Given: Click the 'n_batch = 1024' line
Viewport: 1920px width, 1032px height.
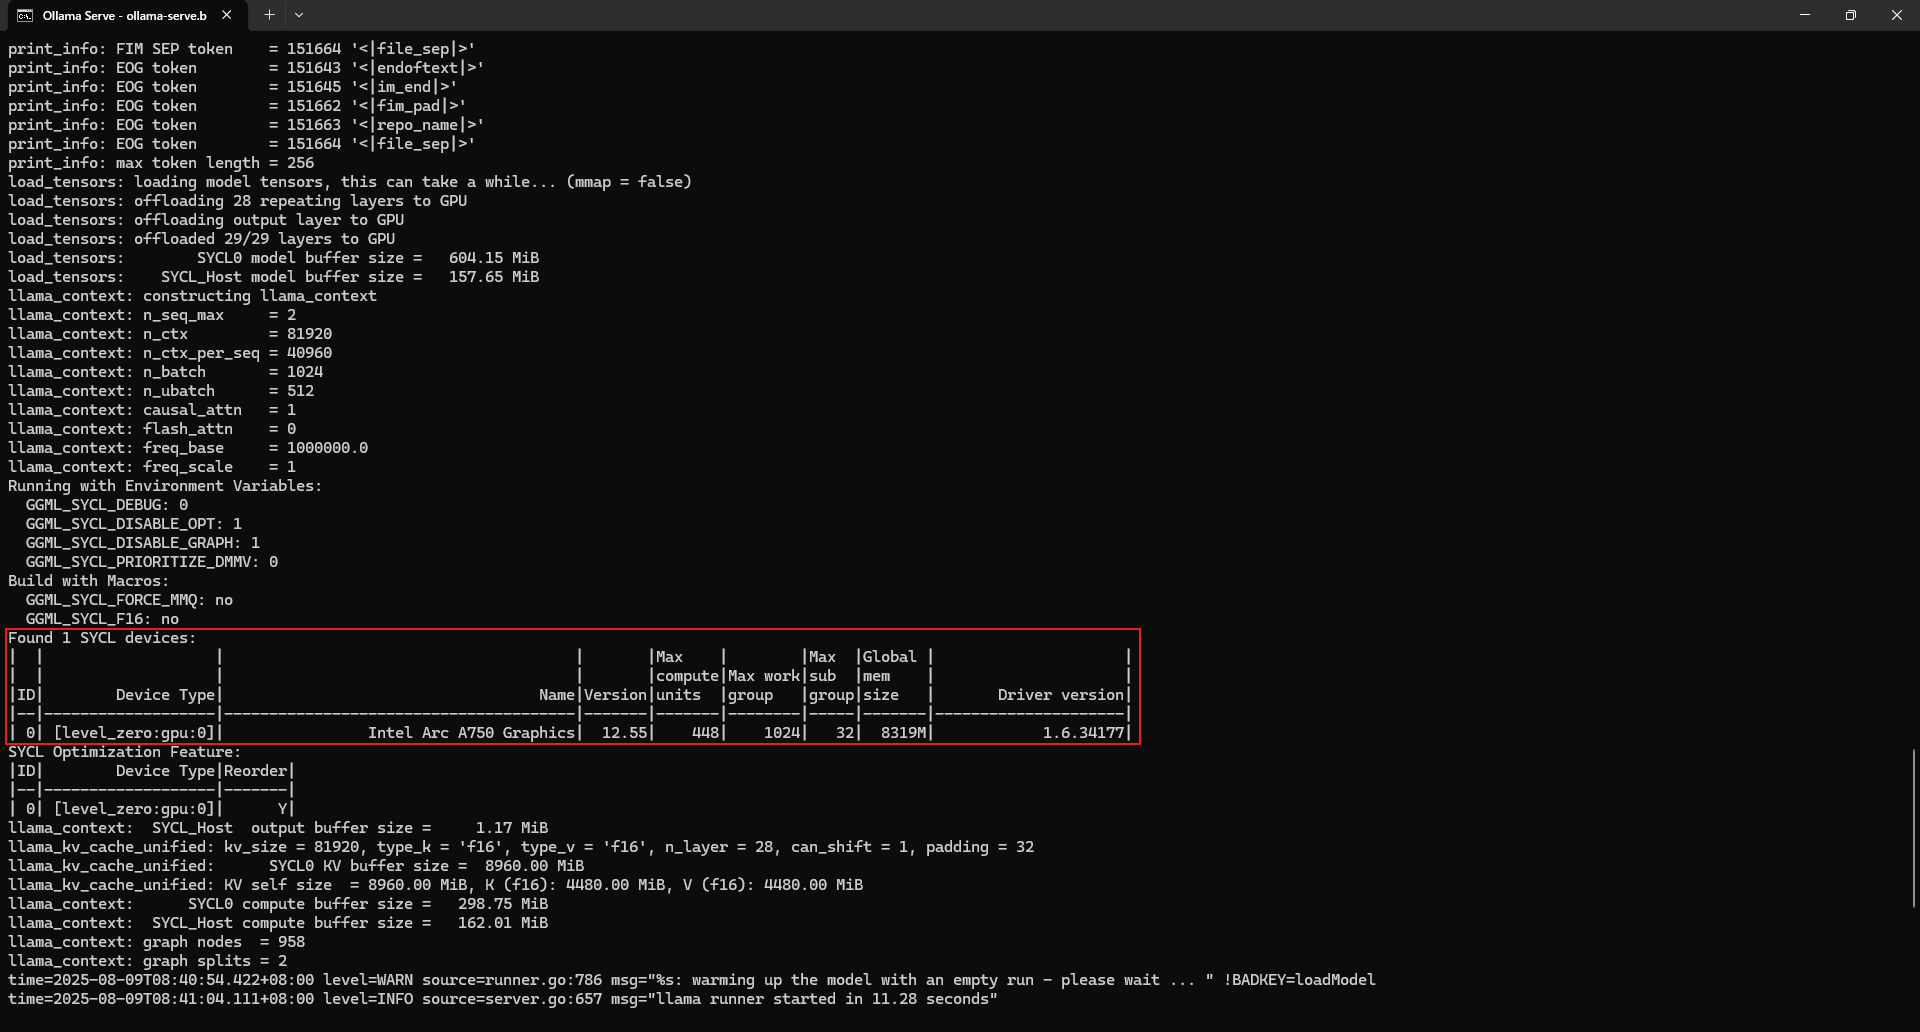Looking at the screenshot, I should point(165,372).
